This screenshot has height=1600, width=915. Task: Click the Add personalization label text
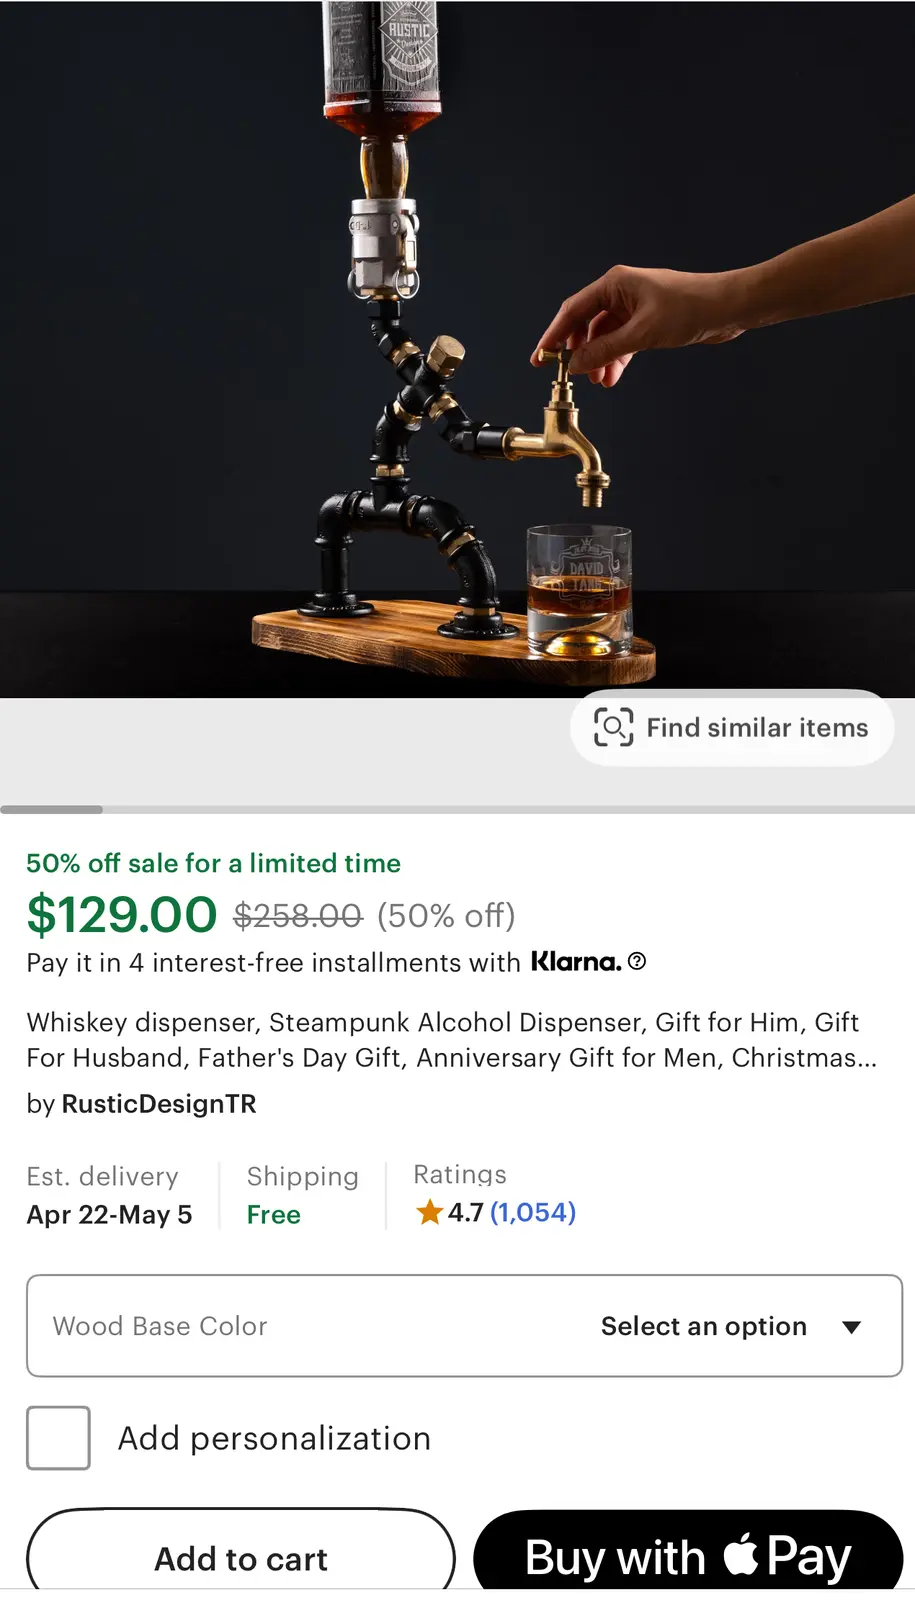pos(274,1438)
